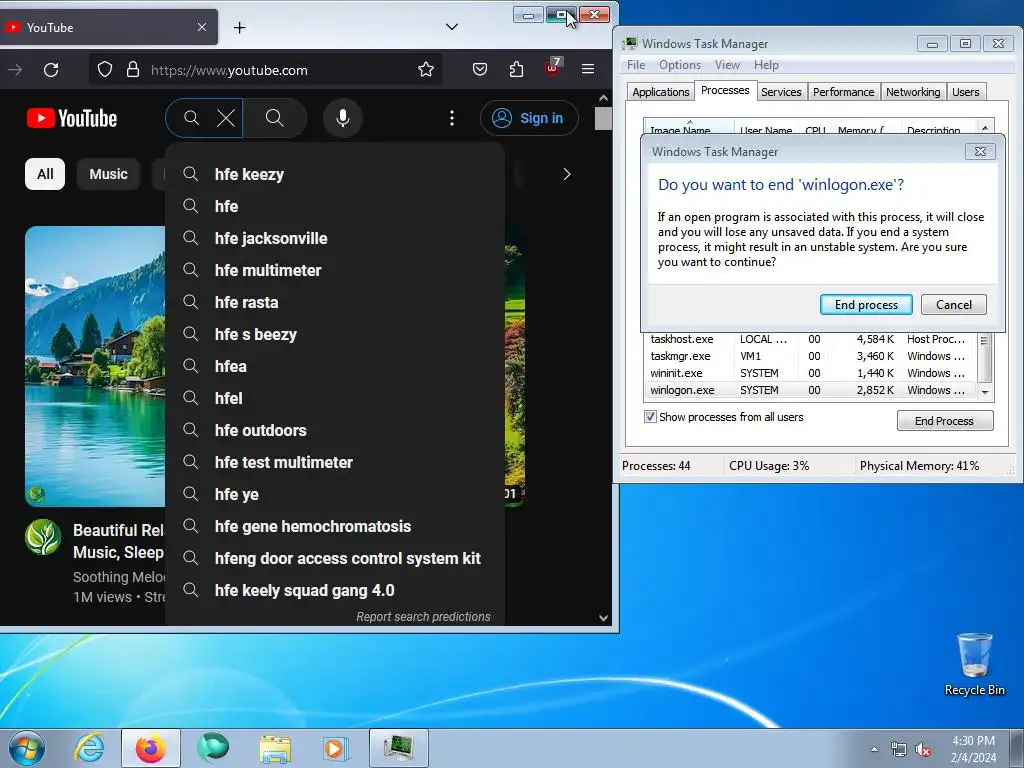Screen dimensions: 1024x768
Task: Click the YouTube page scrollbar down arrow
Action: (x=603, y=618)
